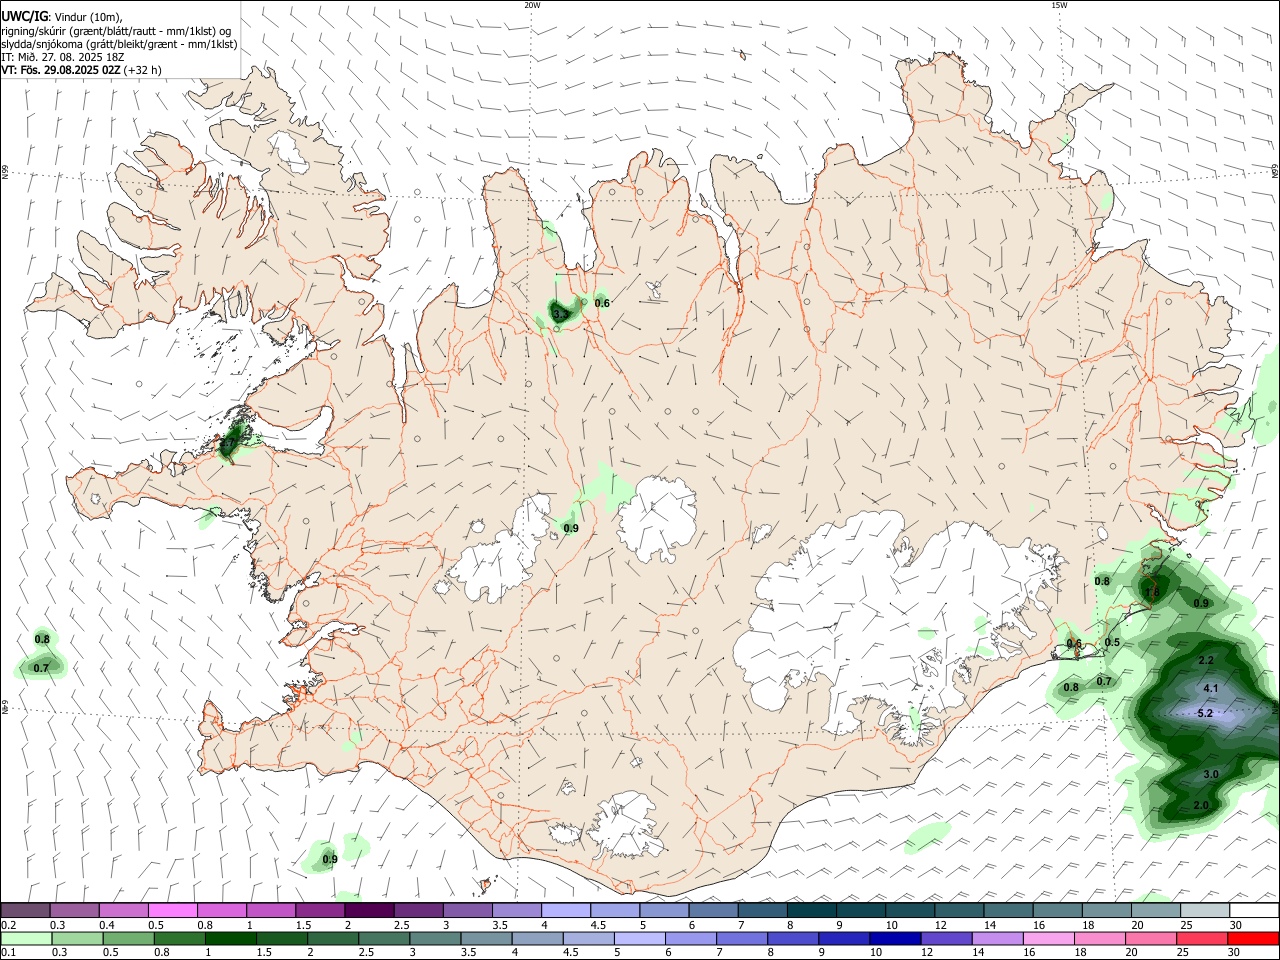This screenshot has height=960, width=1280.
Task: Pick the darkest green 1 swatch in lower legend row
Action: pos(230,938)
